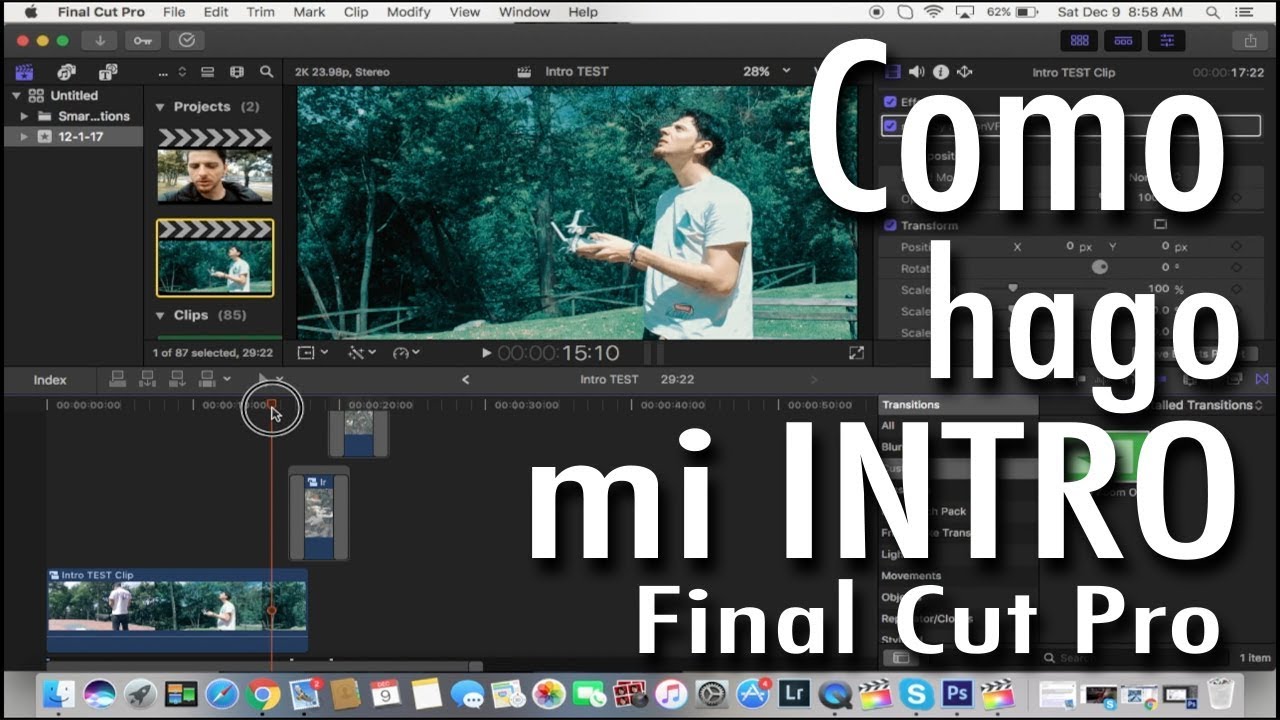
Task: Open clip appearance filmstrip options
Action: tap(237, 72)
